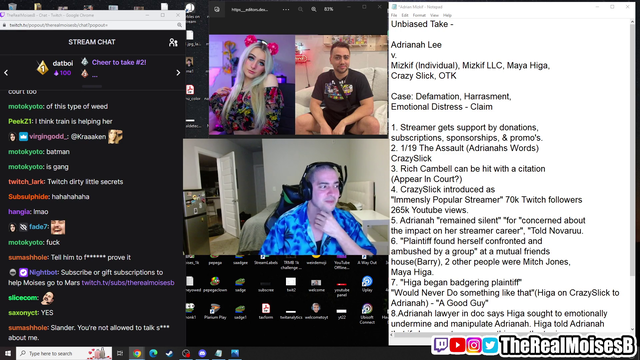This screenshot has height=360, width=640.
Task: Click username PeekZ1 in chat
Action: point(20,122)
